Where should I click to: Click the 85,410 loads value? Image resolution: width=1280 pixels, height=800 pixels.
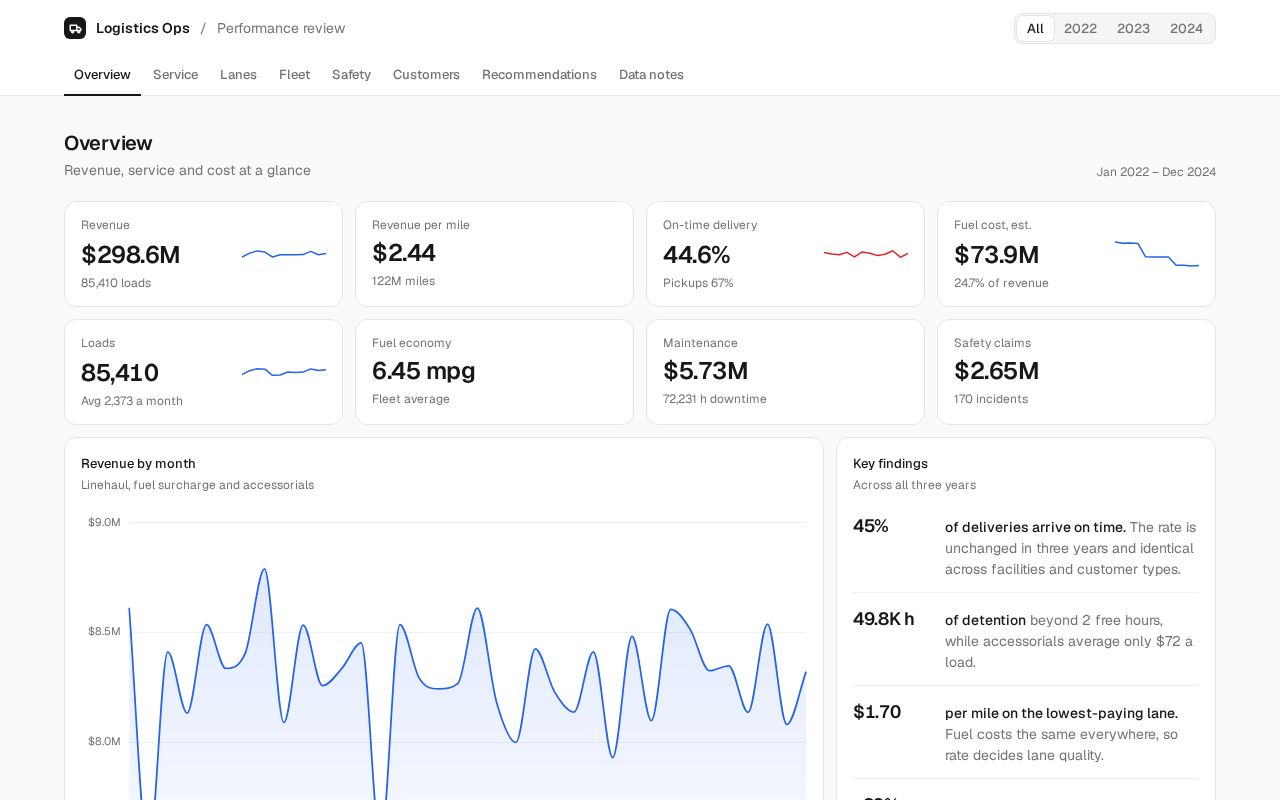120,373
